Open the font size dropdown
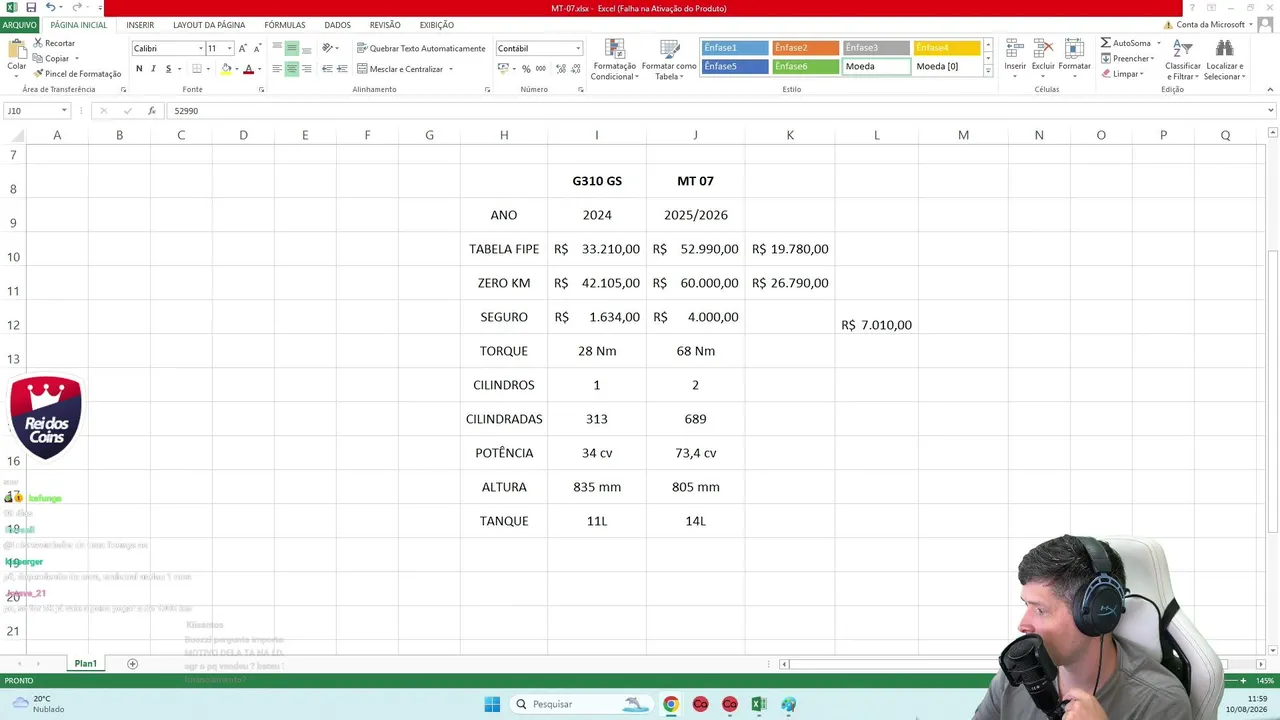Screen dimensions: 1280x720 (x=229, y=48)
